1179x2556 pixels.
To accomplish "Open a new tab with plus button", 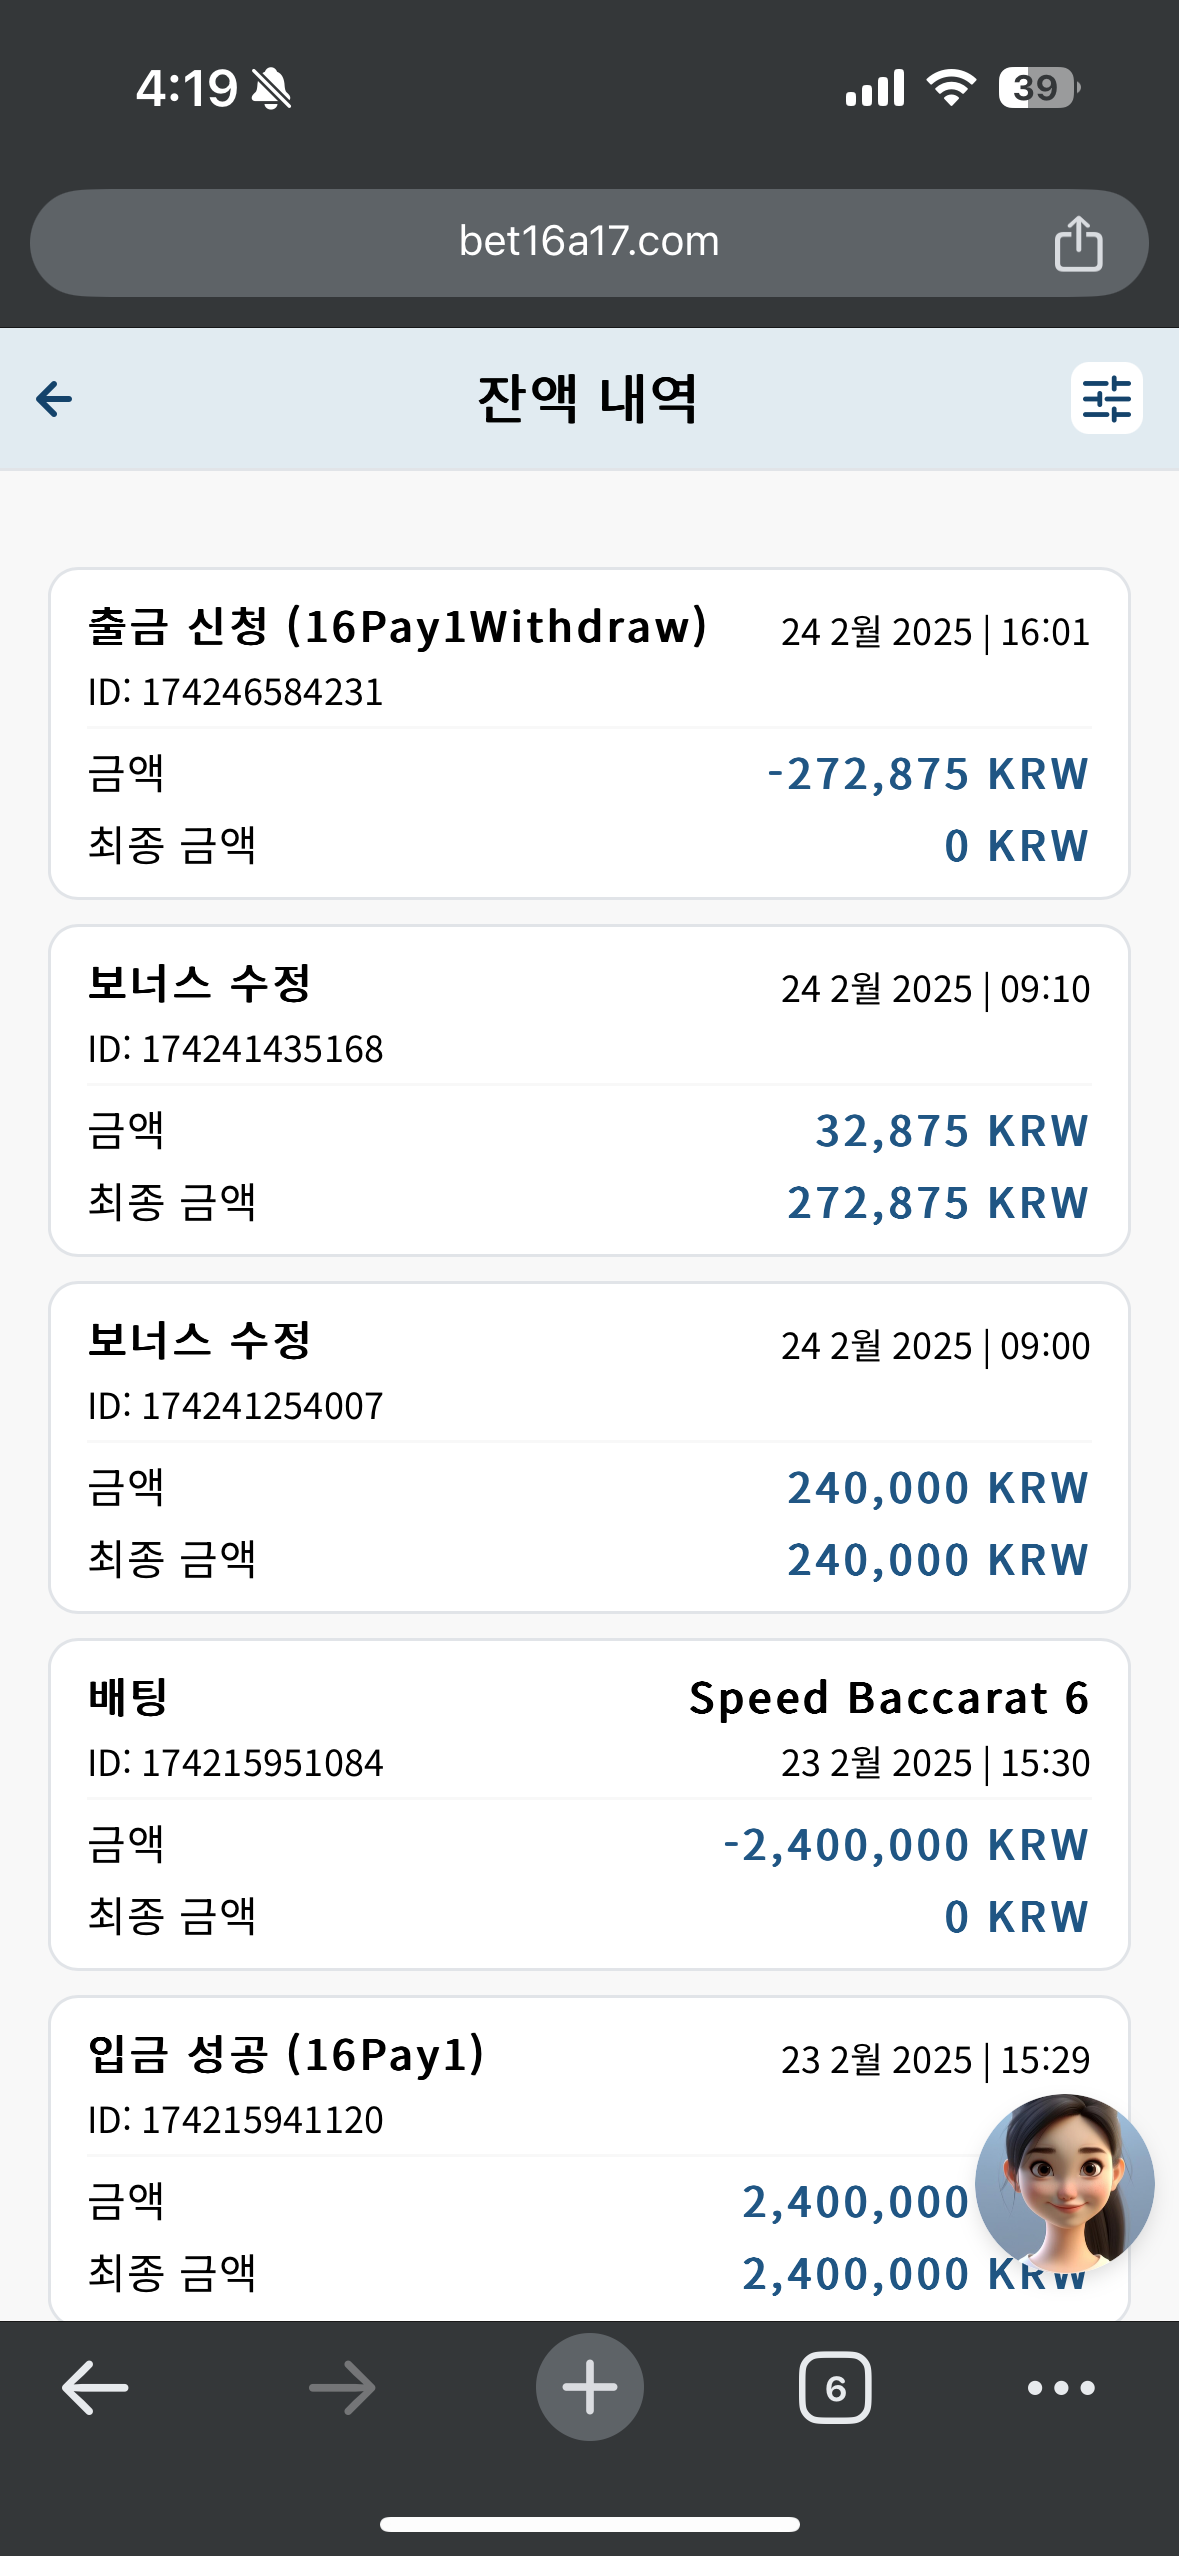I will point(589,2387).
